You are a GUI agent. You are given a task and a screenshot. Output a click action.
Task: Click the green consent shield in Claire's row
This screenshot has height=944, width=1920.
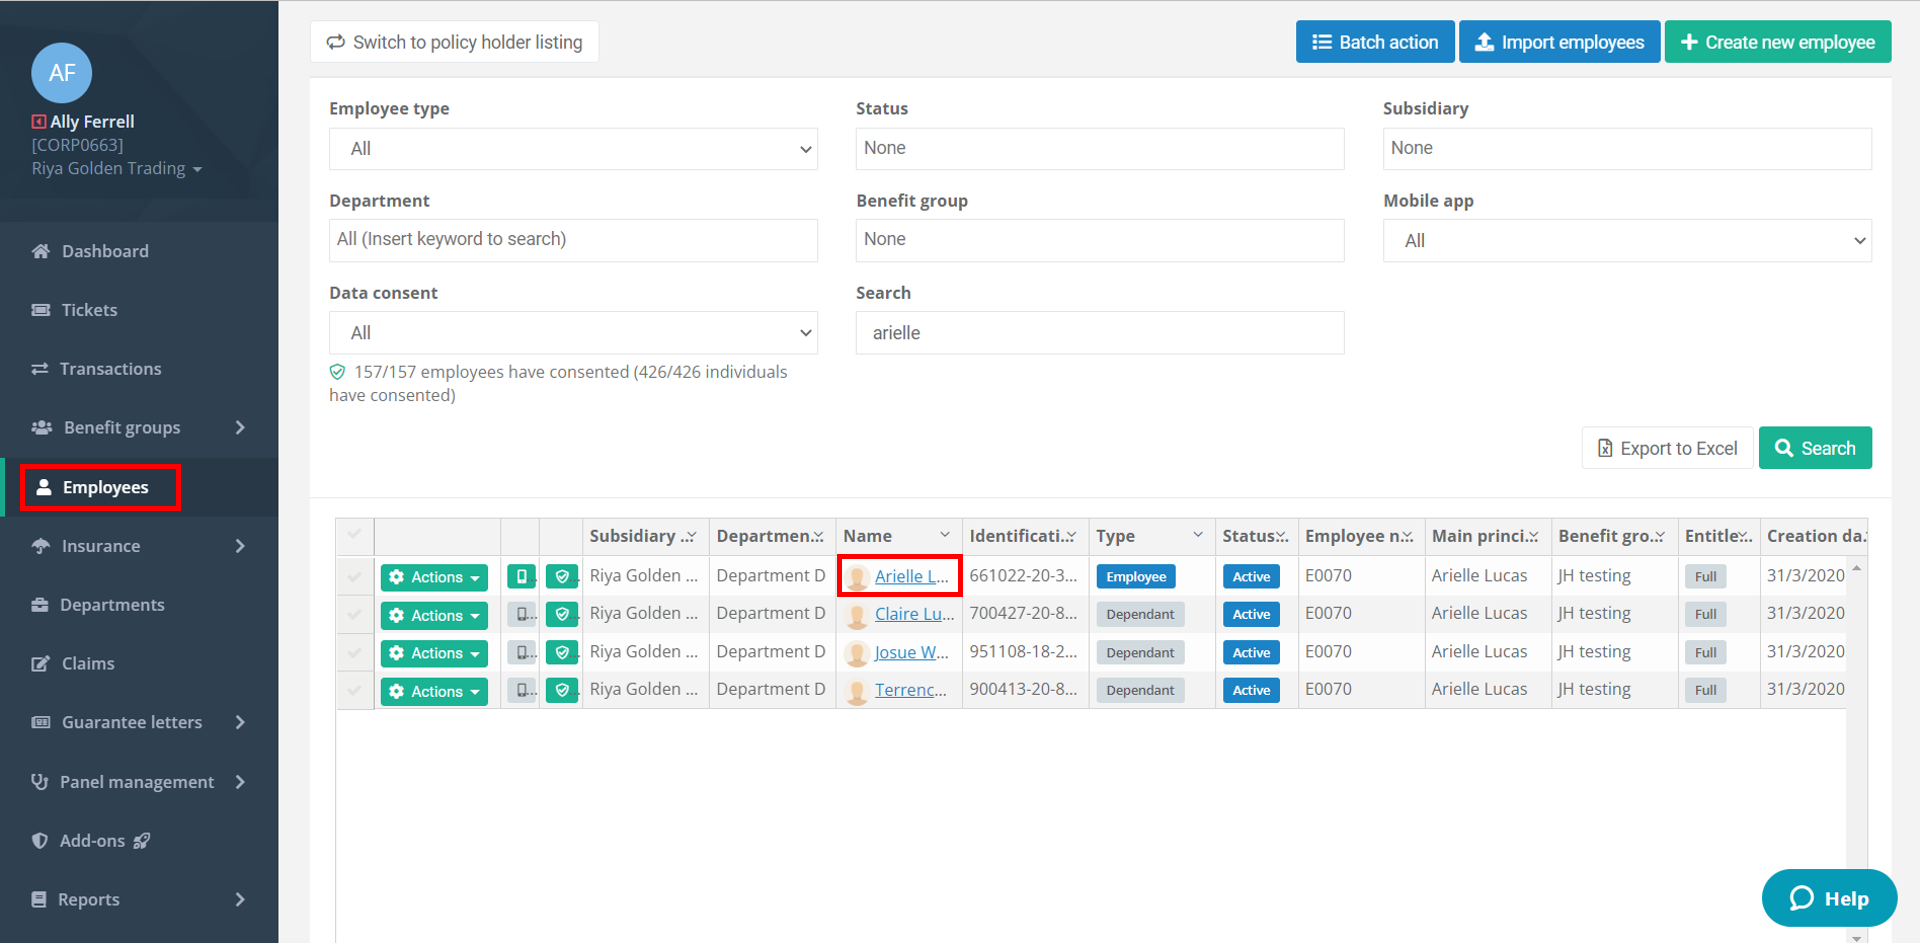coord(562,615)
